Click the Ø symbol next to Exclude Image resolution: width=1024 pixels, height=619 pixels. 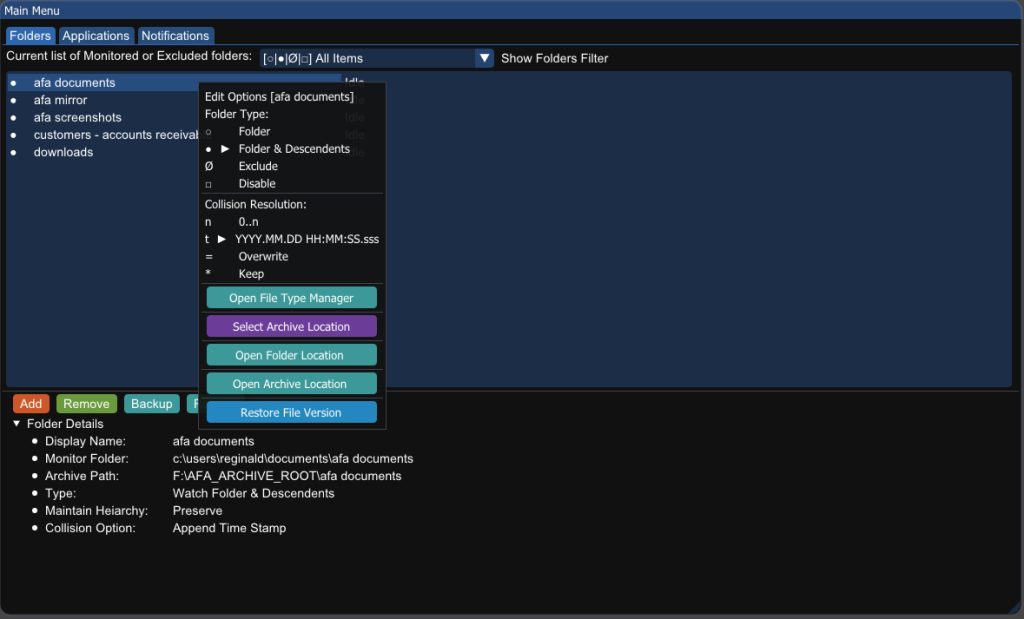(209, 166)
